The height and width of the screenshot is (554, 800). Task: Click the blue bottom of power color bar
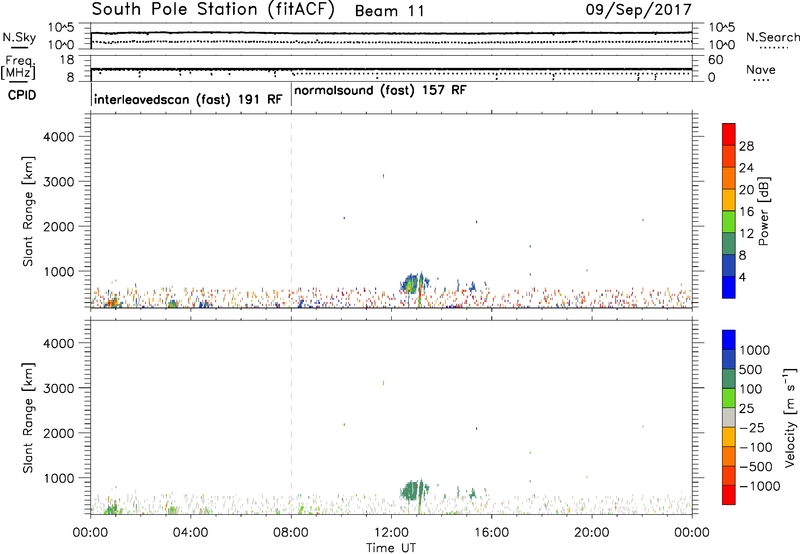[729, 287]
